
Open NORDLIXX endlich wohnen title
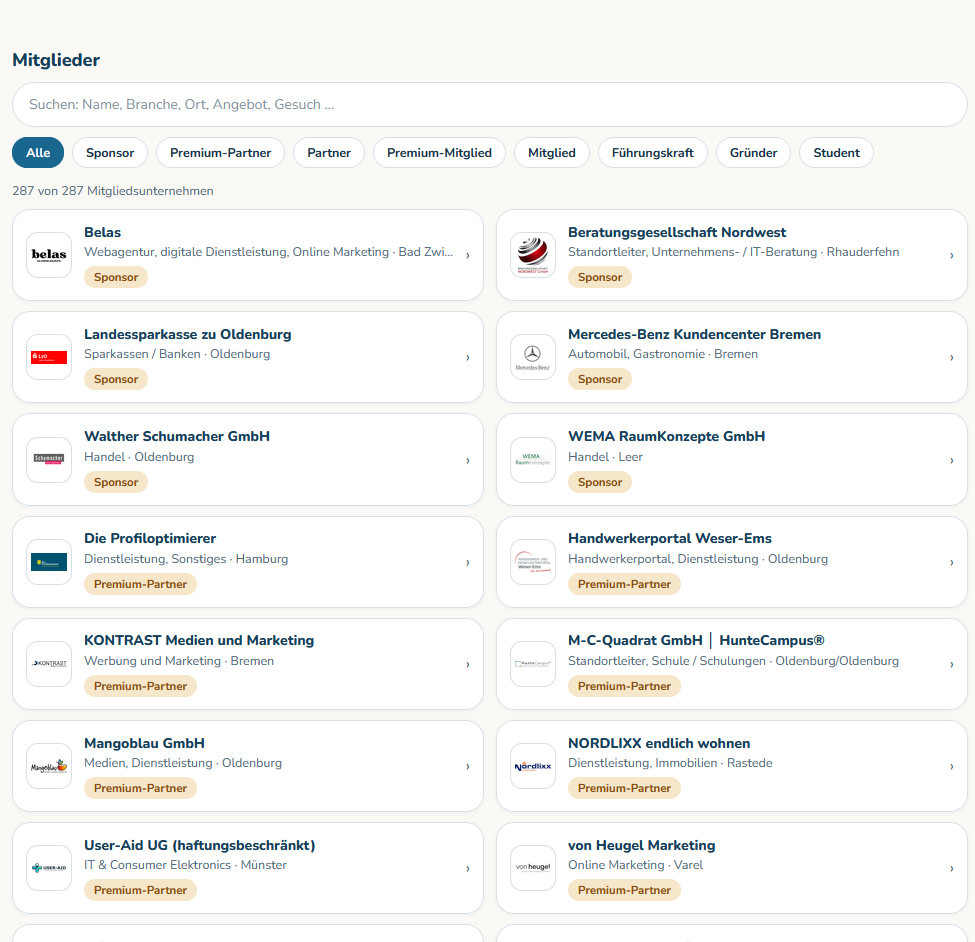659,744
